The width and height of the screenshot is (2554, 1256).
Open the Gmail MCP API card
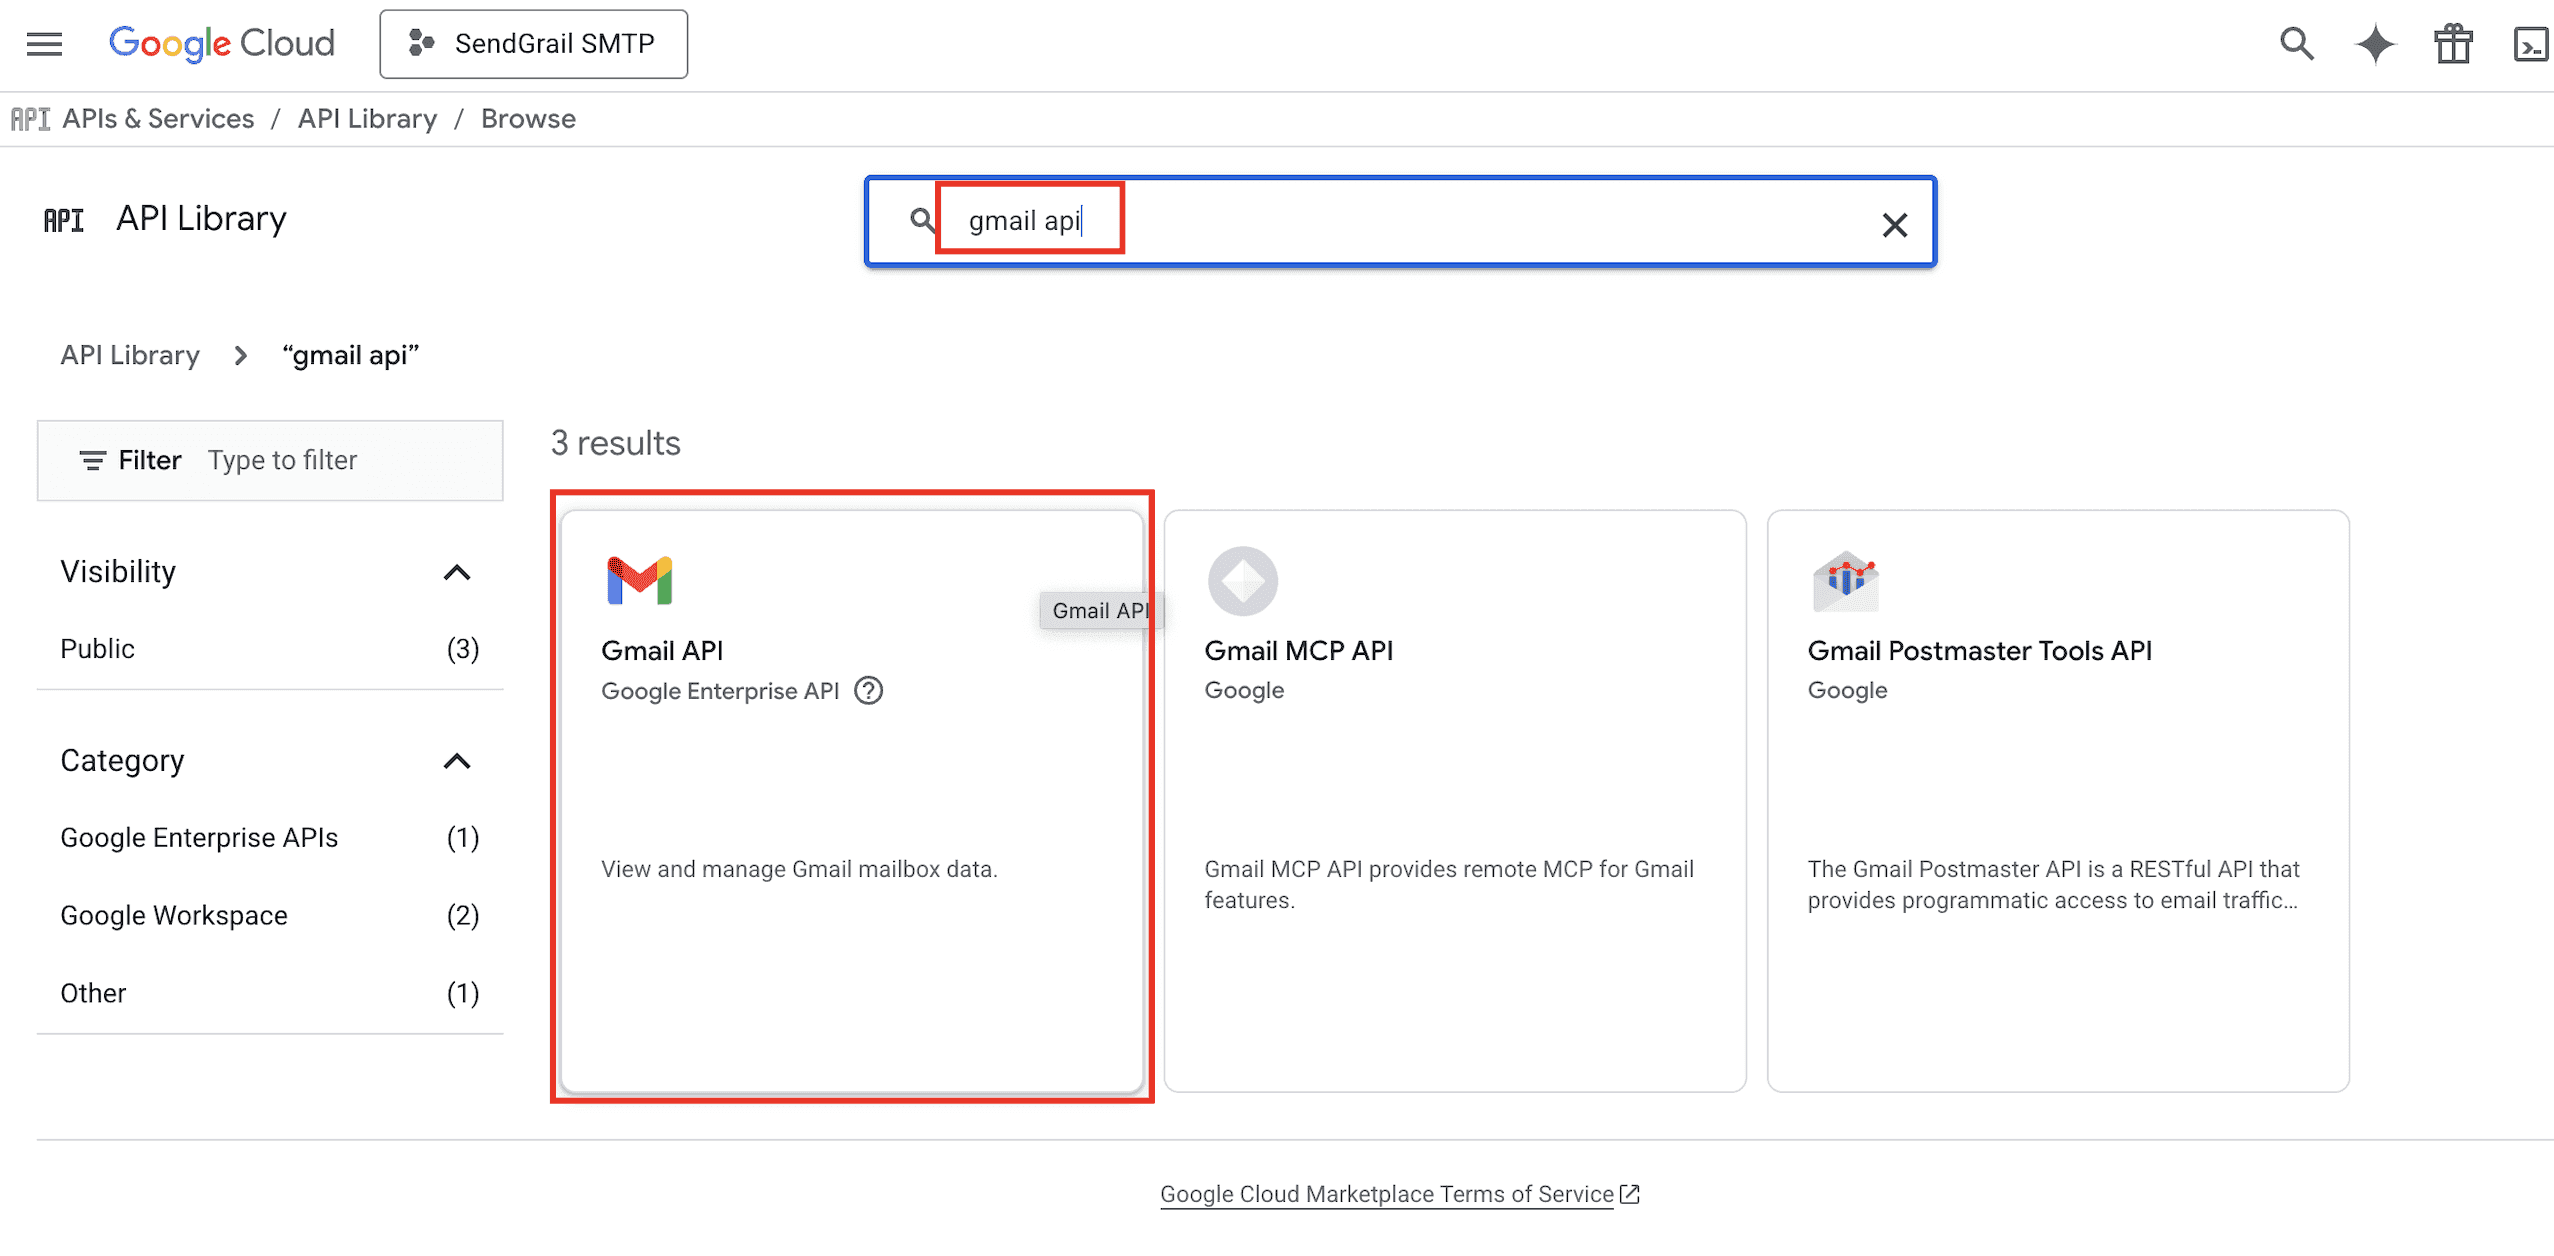pyautogui.click(x=1455, y=800)
